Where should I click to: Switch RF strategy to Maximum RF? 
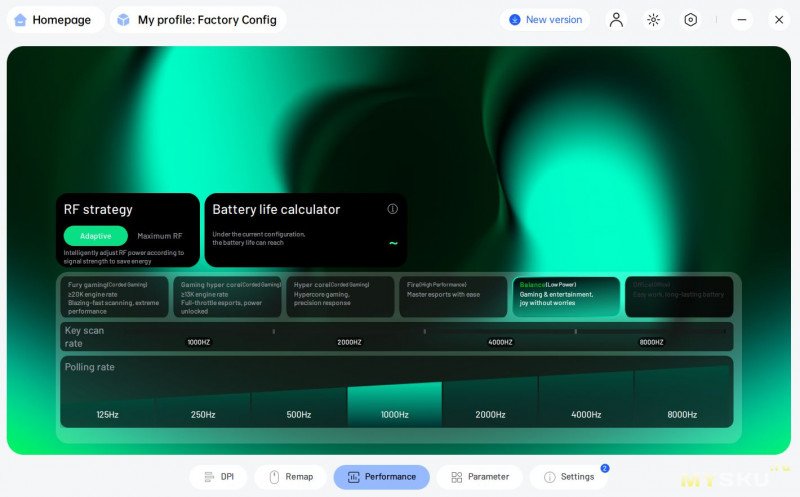(x=160, y=236)
